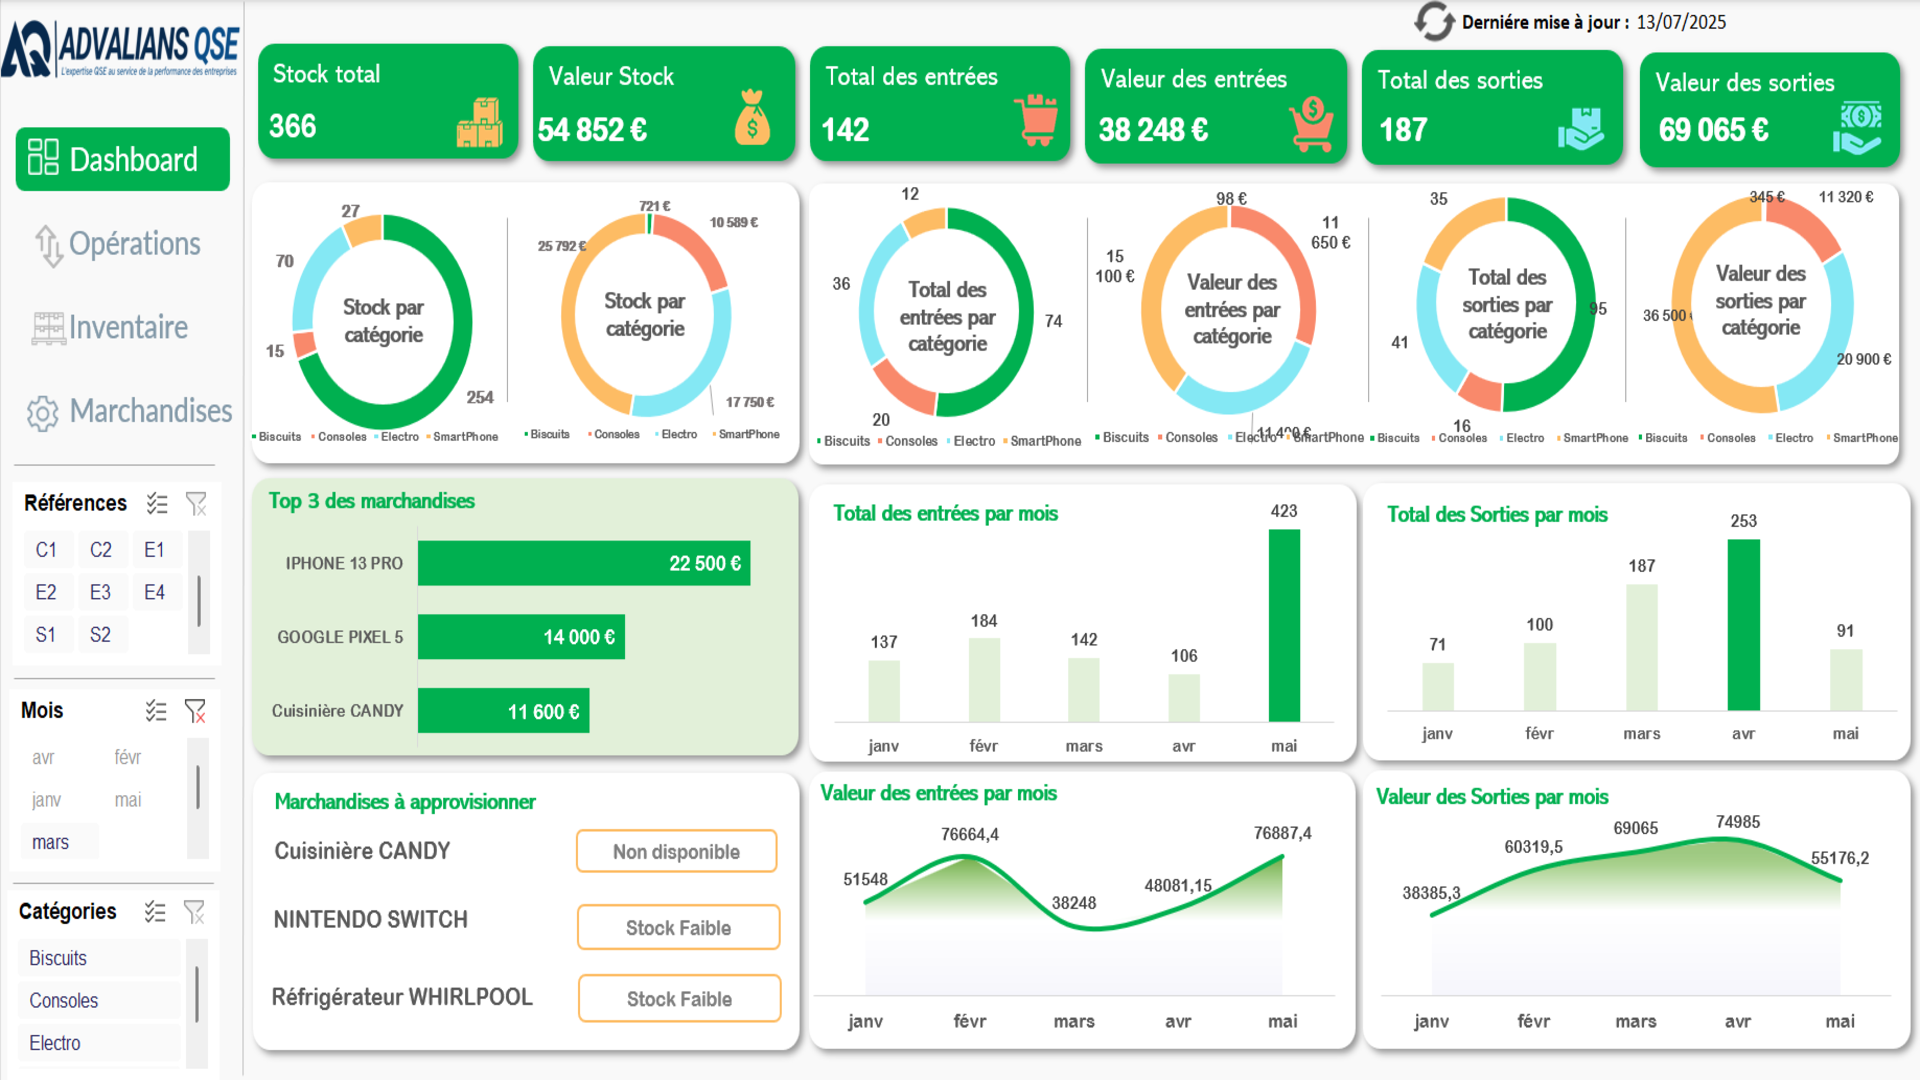Click the stock boxes icon in Stock total card

click(x=480, y=123)
